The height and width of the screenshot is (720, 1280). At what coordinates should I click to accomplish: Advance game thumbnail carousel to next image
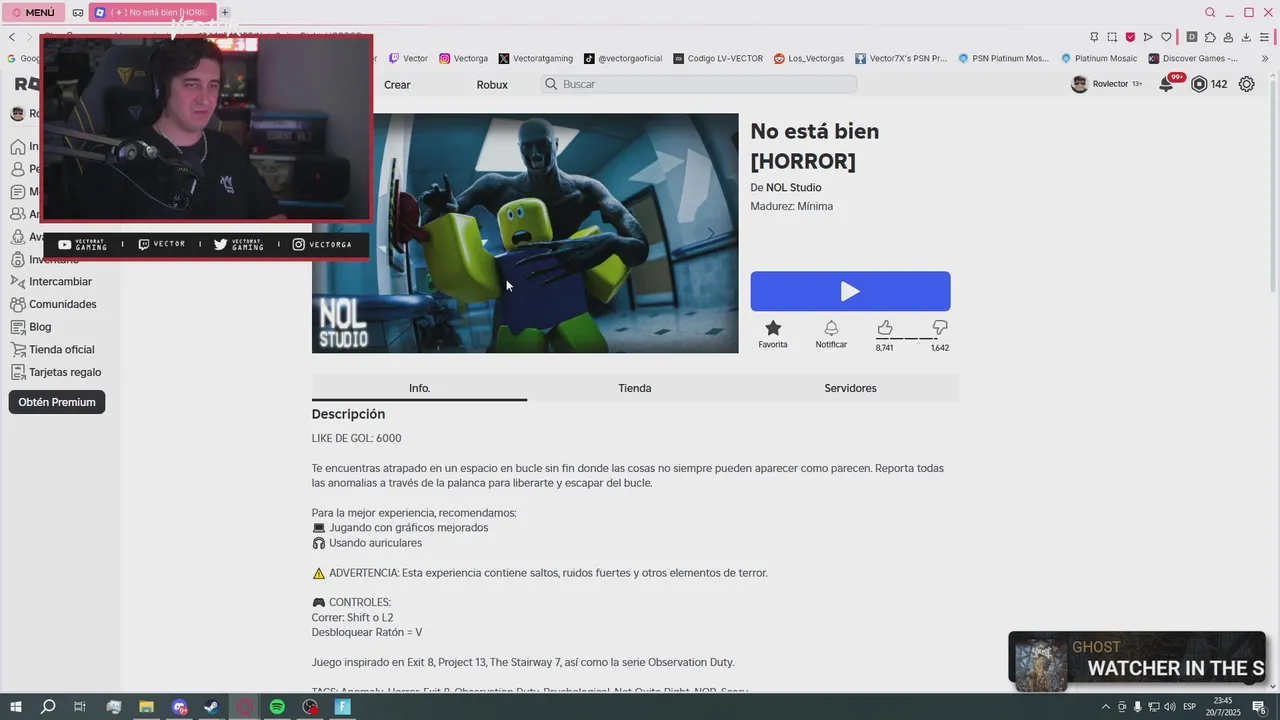click(711, 233)
